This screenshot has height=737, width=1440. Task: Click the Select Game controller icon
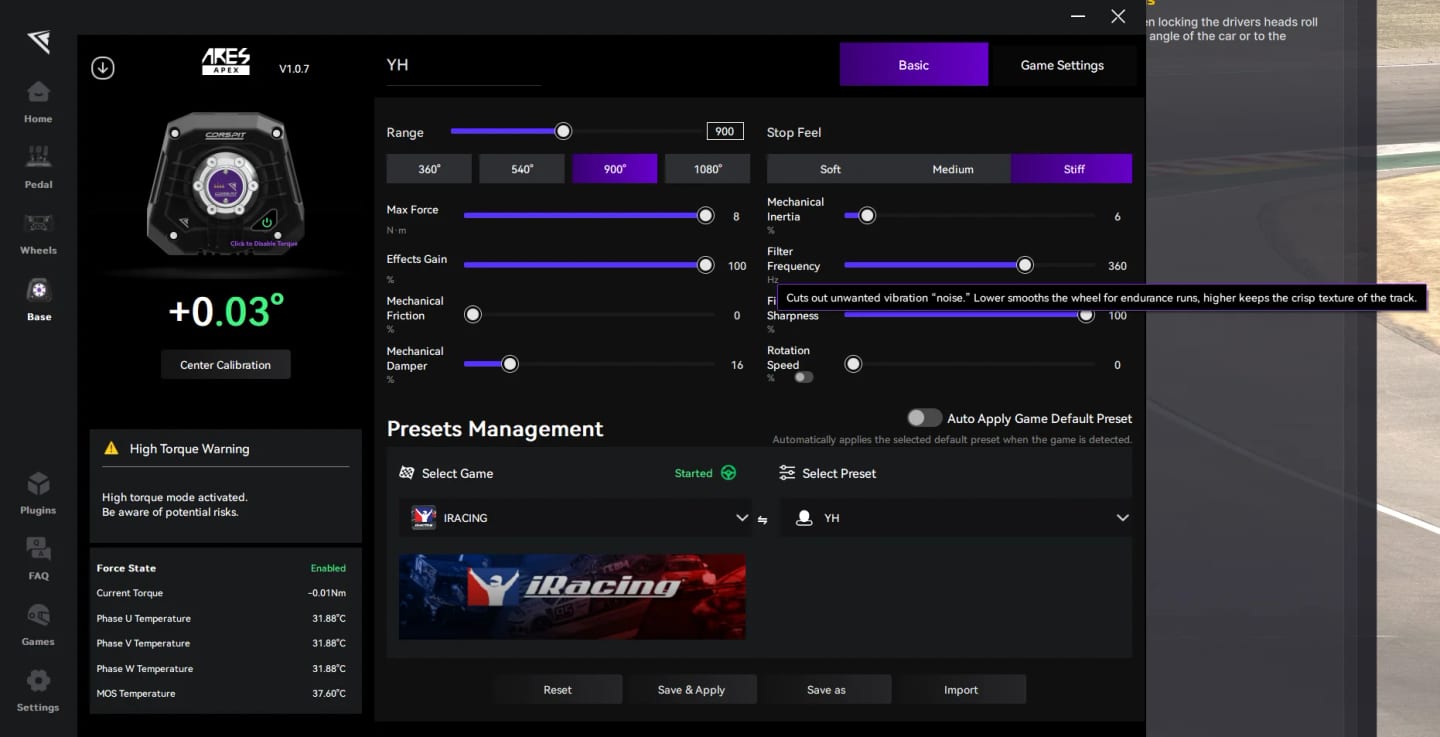(407, 473)
